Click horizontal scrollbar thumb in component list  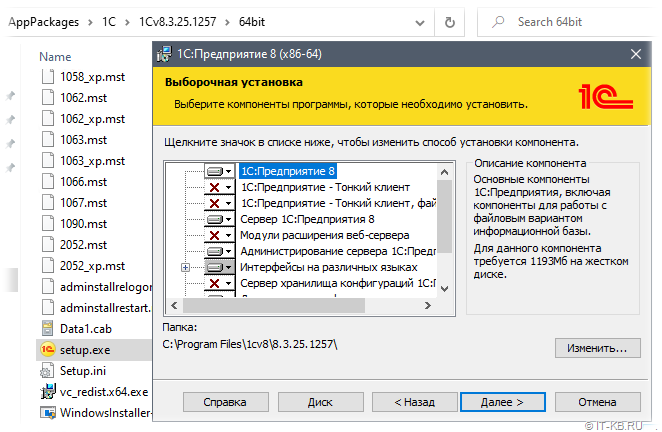pyautogui.click(x=274, y=305)
